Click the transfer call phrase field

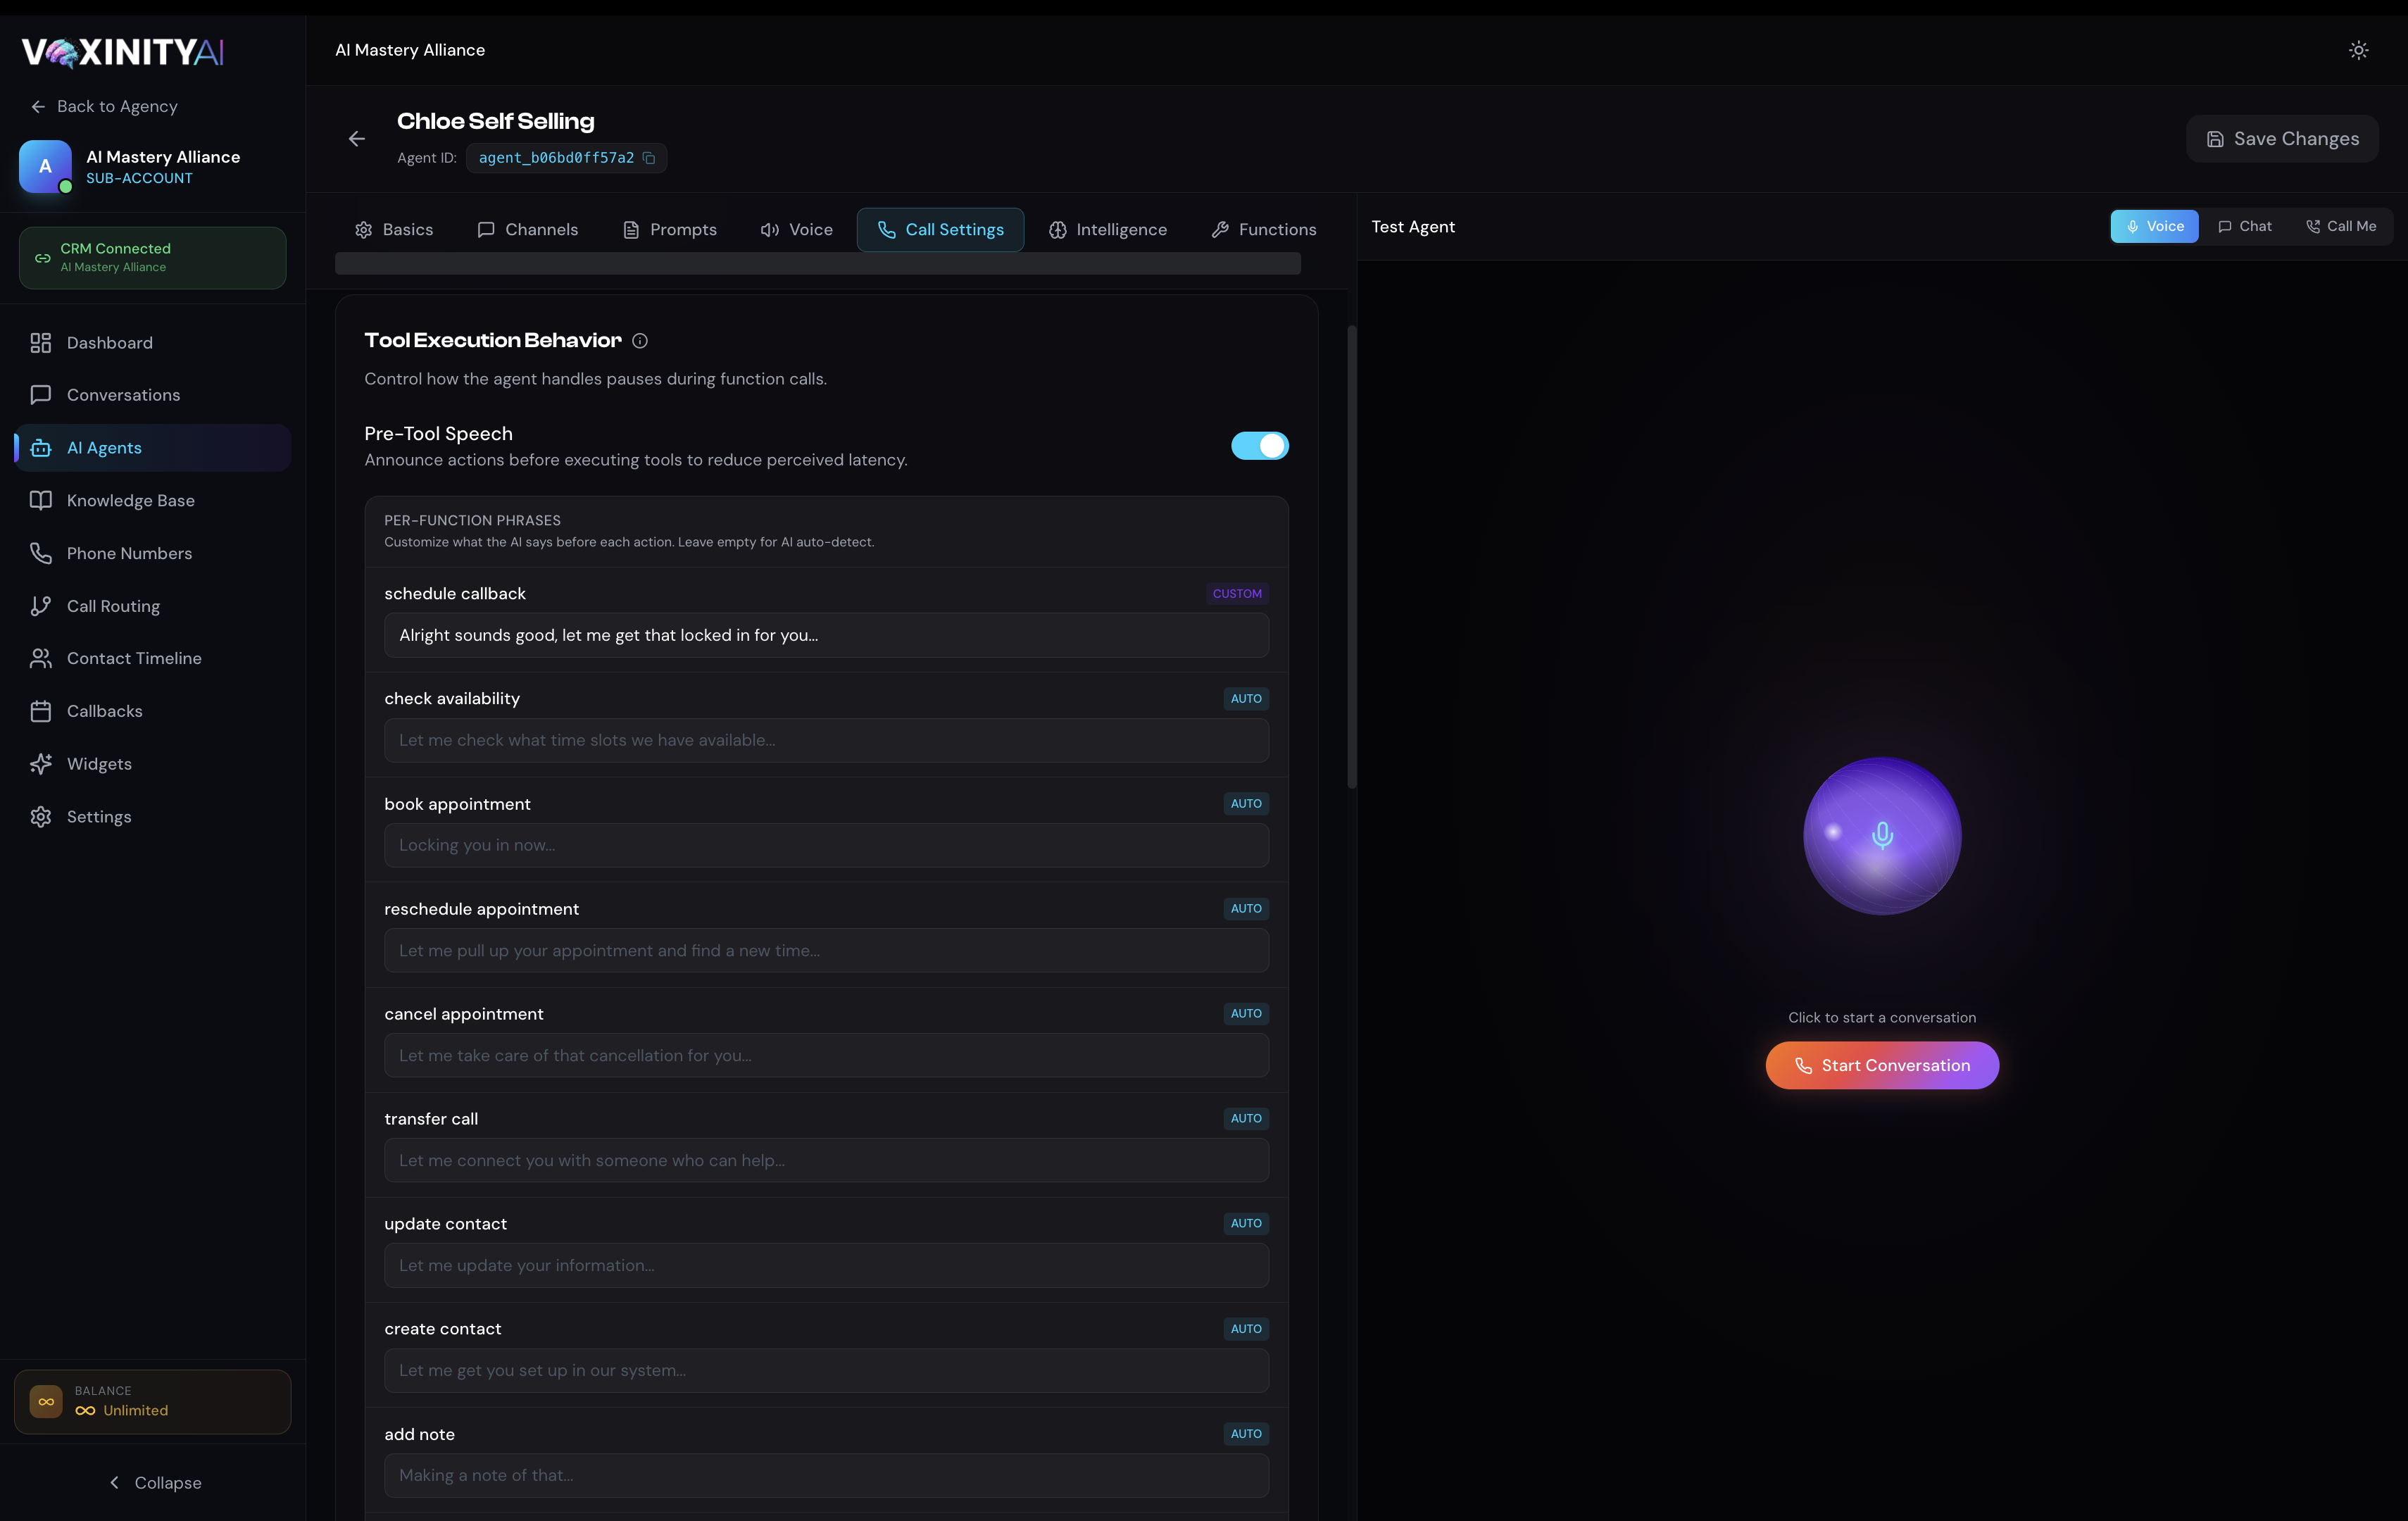tap(826, 1161)
